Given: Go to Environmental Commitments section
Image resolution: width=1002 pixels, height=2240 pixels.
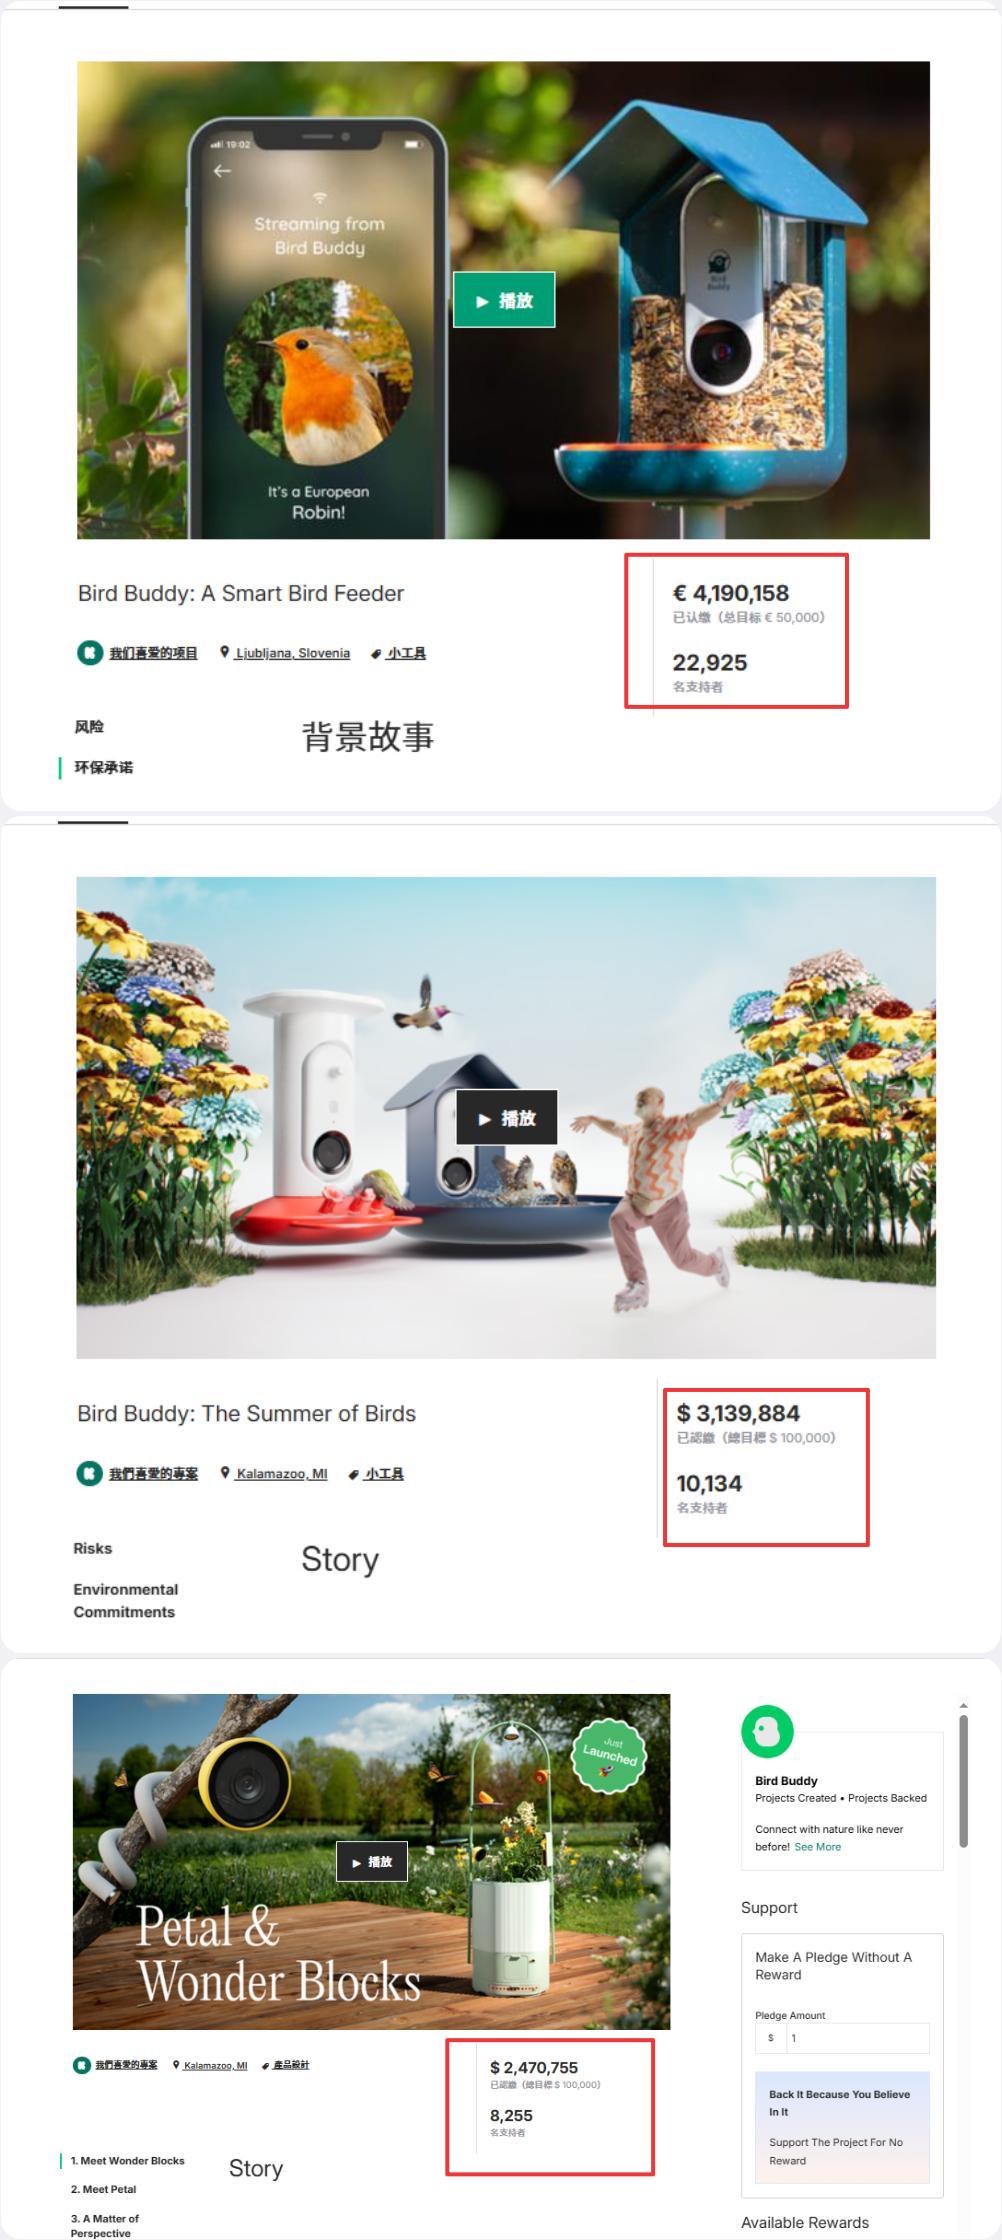Looking at the screenshot, I should (x=125, y=1600).
